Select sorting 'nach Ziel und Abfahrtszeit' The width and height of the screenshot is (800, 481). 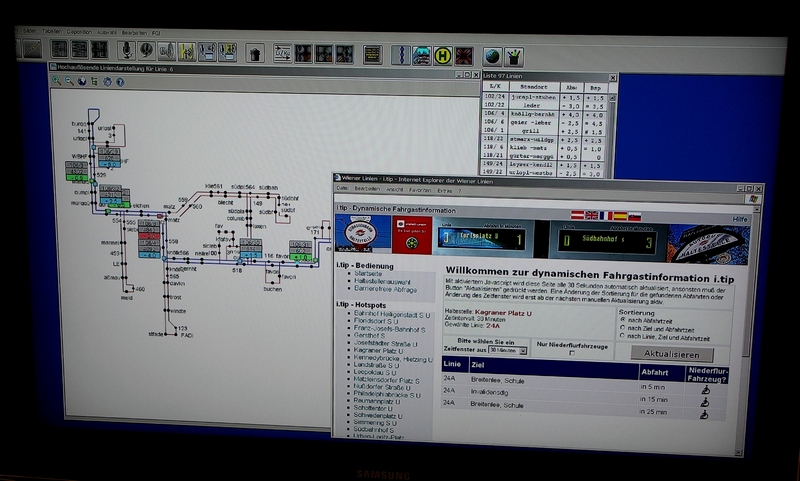pos(622,328)
